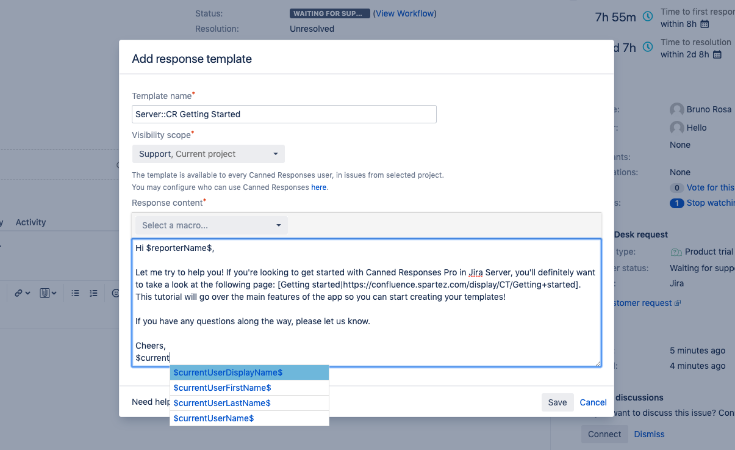Switch to the Activity tab

[31, 222]
